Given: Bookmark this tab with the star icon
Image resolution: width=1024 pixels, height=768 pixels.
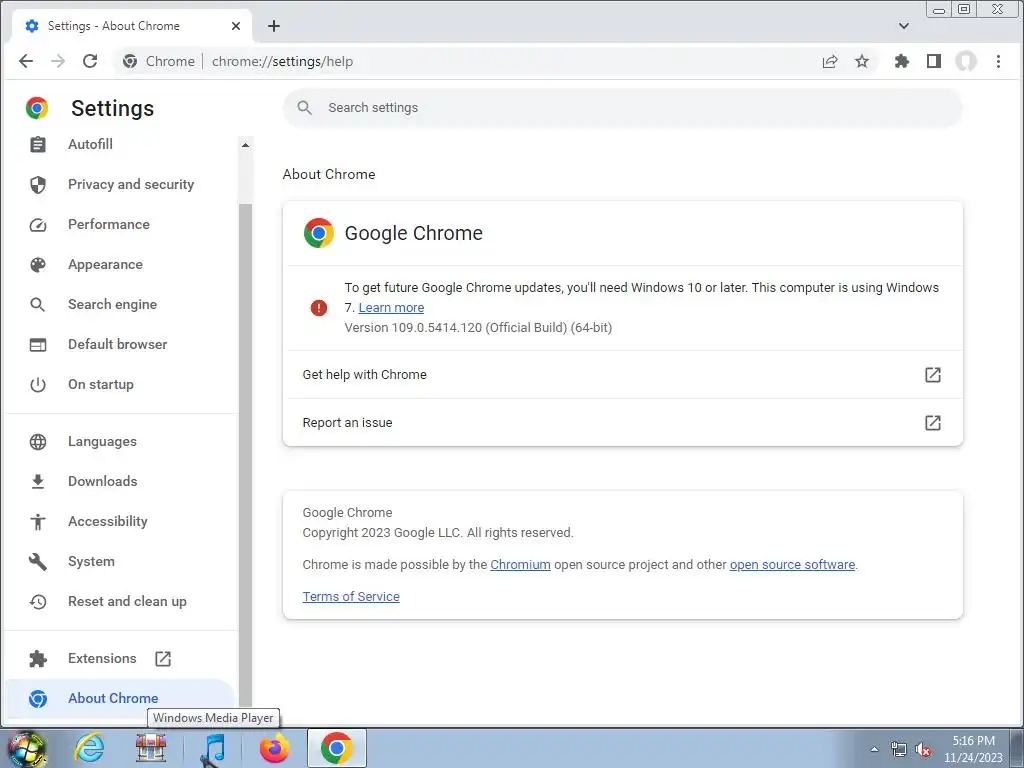Looking at the screenshot, I should 862,61.
